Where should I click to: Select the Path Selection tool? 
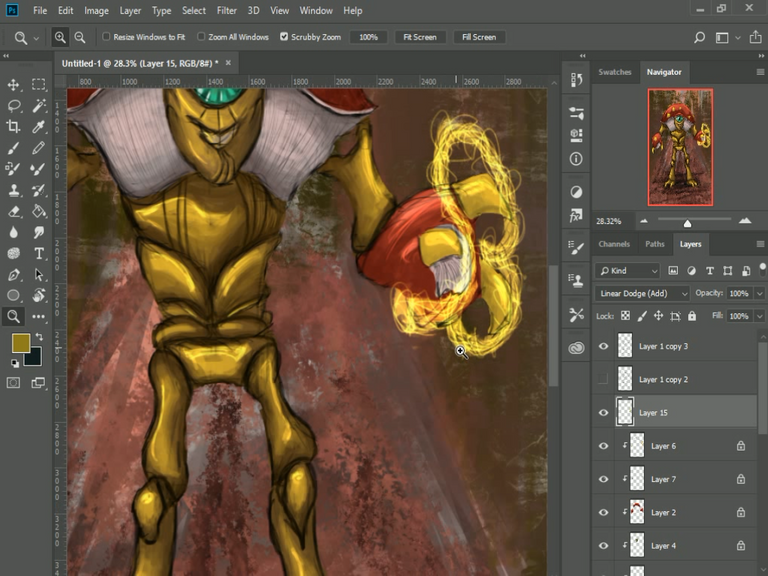39,274
